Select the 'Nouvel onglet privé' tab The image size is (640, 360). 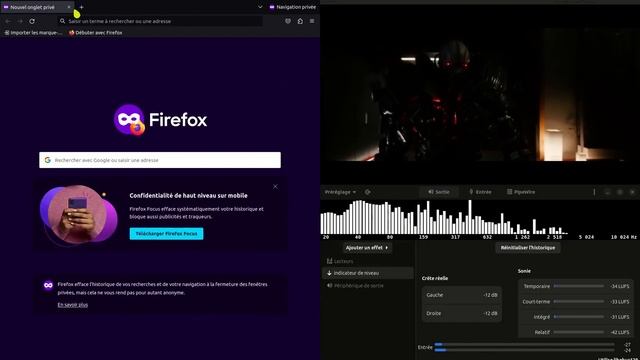(x=37, y=7)
